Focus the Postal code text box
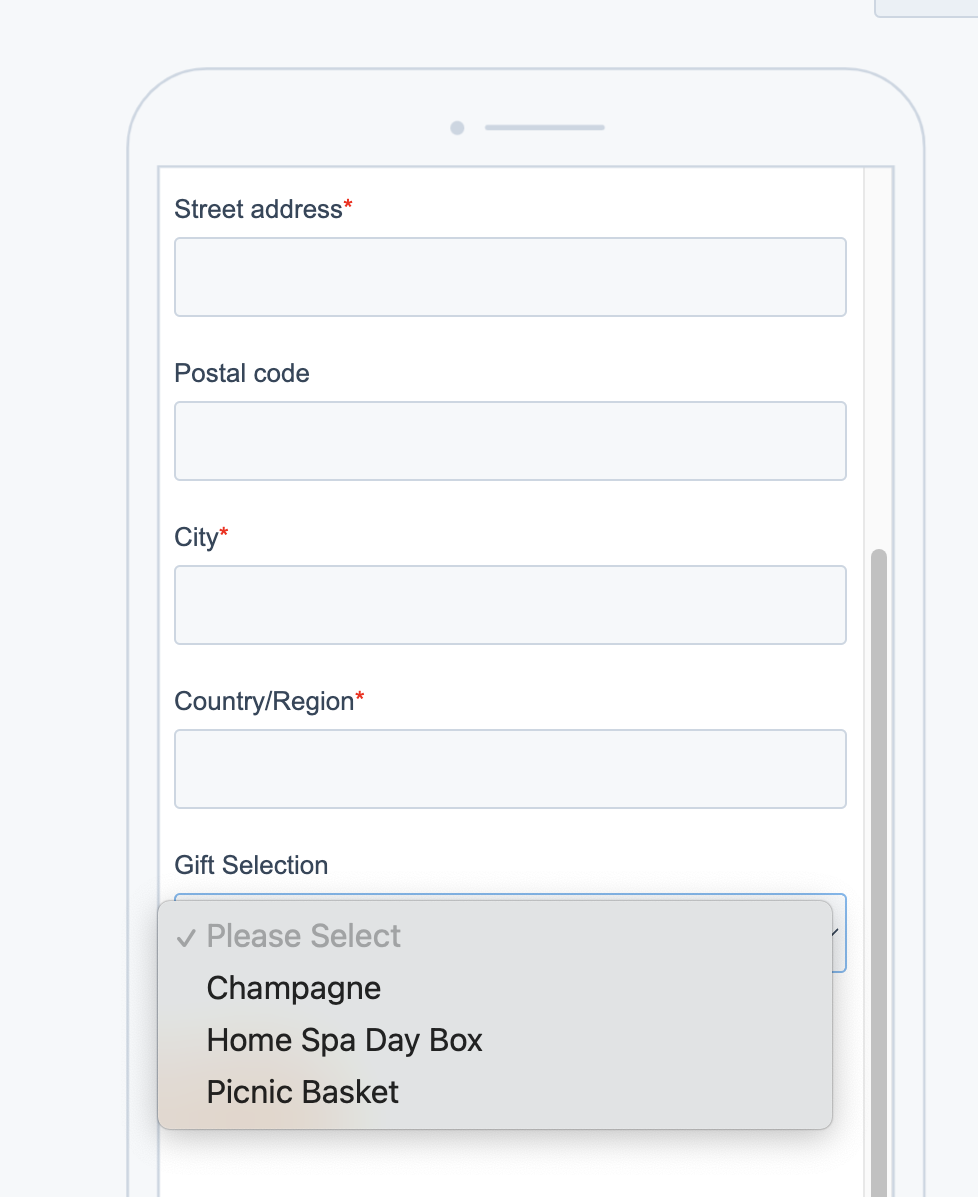978x1197 pixels. tap(510, 441)
